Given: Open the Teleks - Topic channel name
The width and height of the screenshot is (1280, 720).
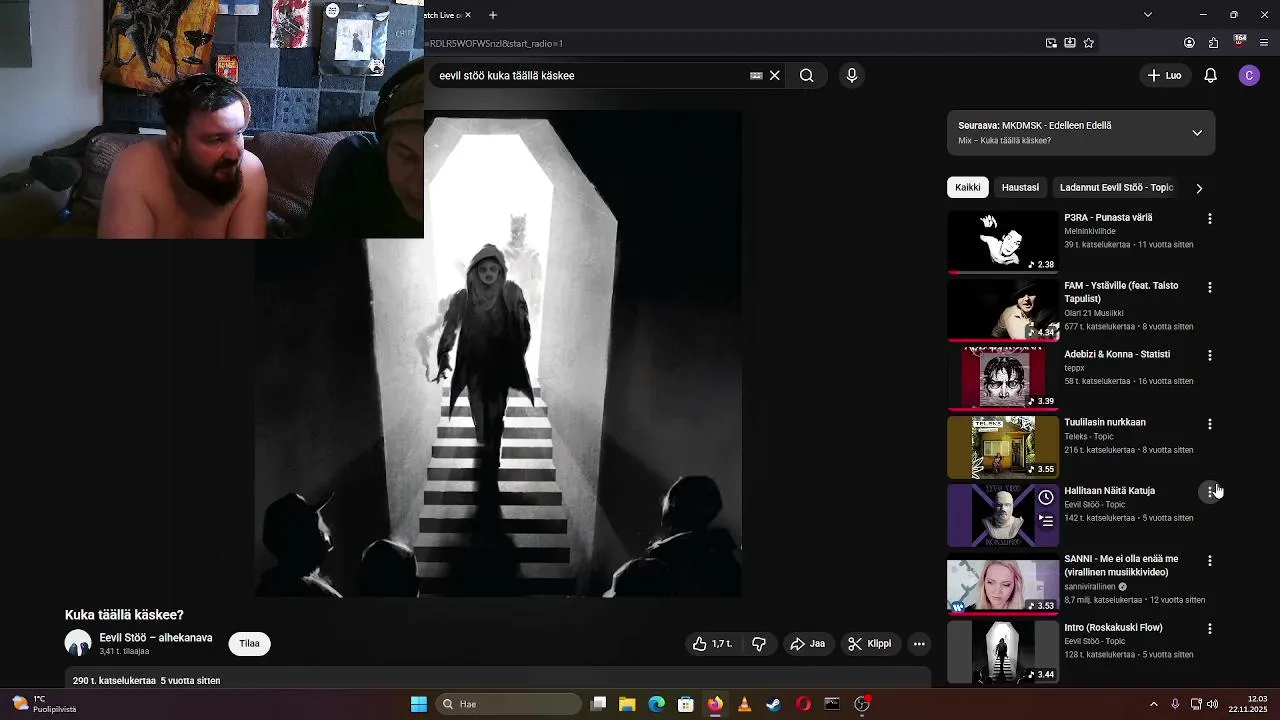Looking at the screenshot, I should pos(1088,436).
